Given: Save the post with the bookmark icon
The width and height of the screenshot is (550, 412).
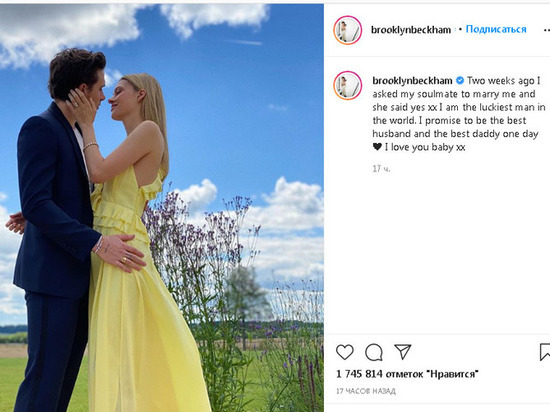Looking at the screenshot, I should coord(545,352).
